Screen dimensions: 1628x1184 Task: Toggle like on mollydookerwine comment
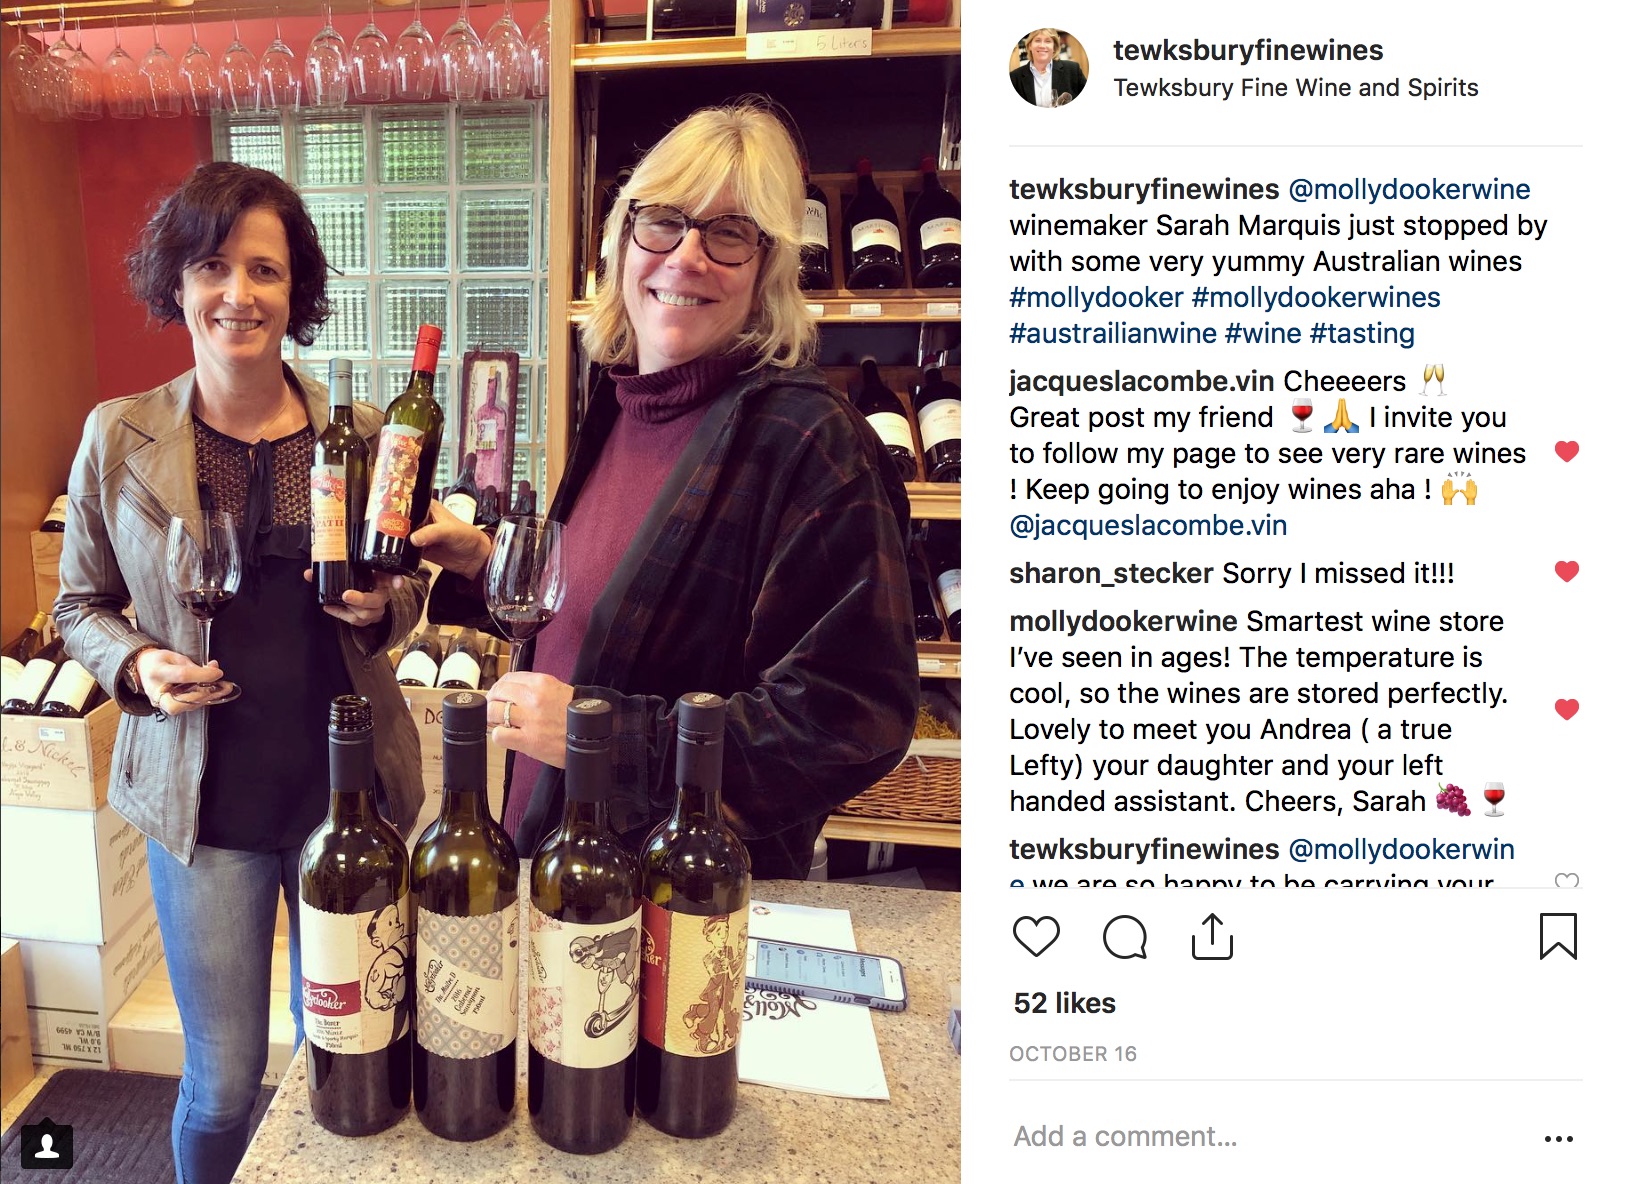1567,710
